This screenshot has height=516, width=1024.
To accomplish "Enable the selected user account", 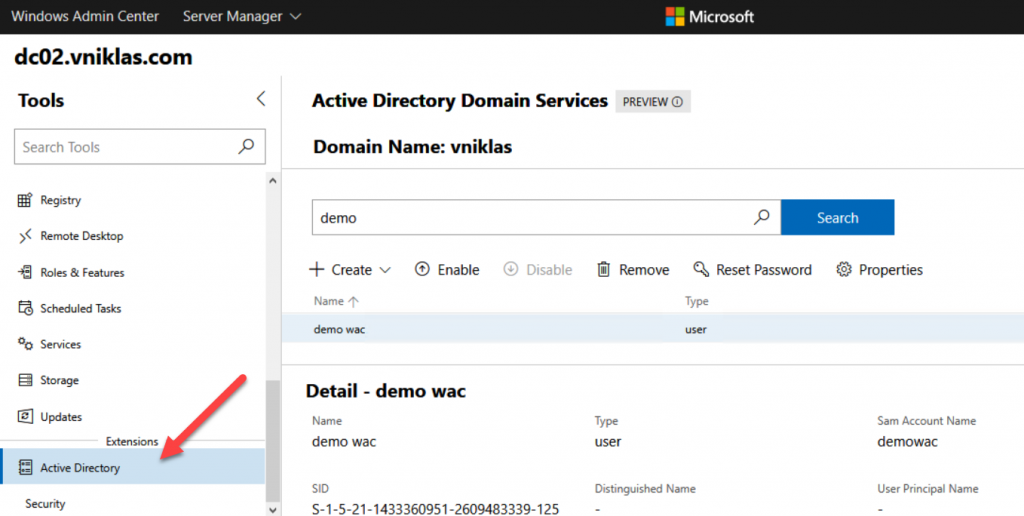I will pyautogui.click(x=447, y=270).
